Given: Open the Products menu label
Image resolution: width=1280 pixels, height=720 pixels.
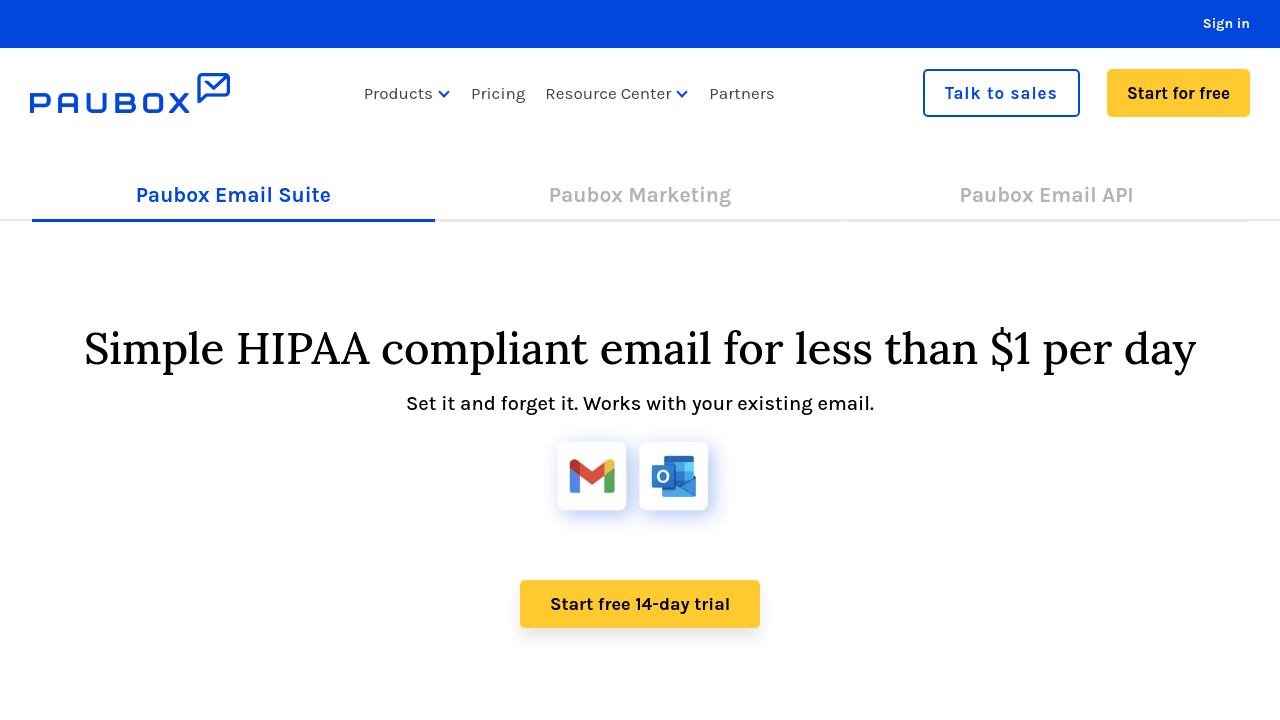Looking at the screenshot, I should click(x=398, y=94).
